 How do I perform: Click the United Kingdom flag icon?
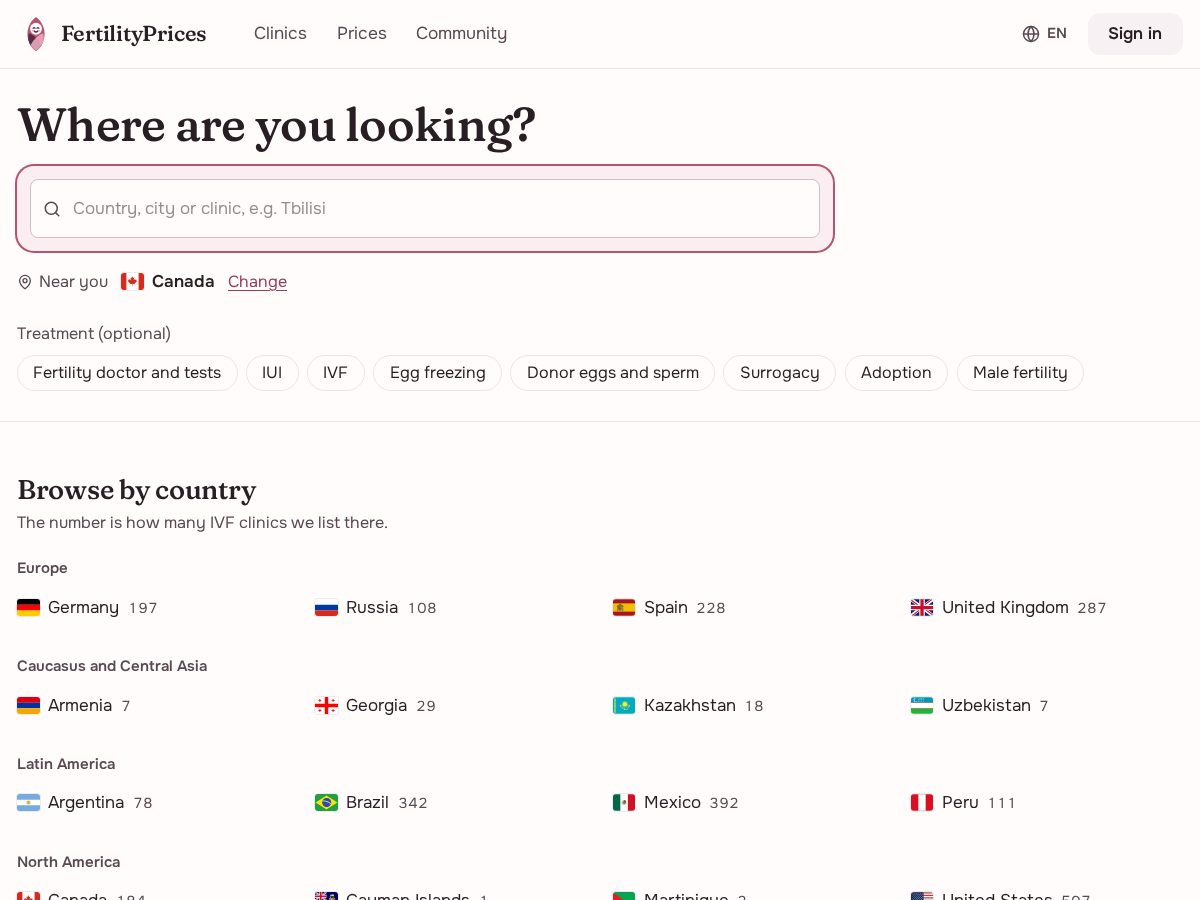click(922, 608)
